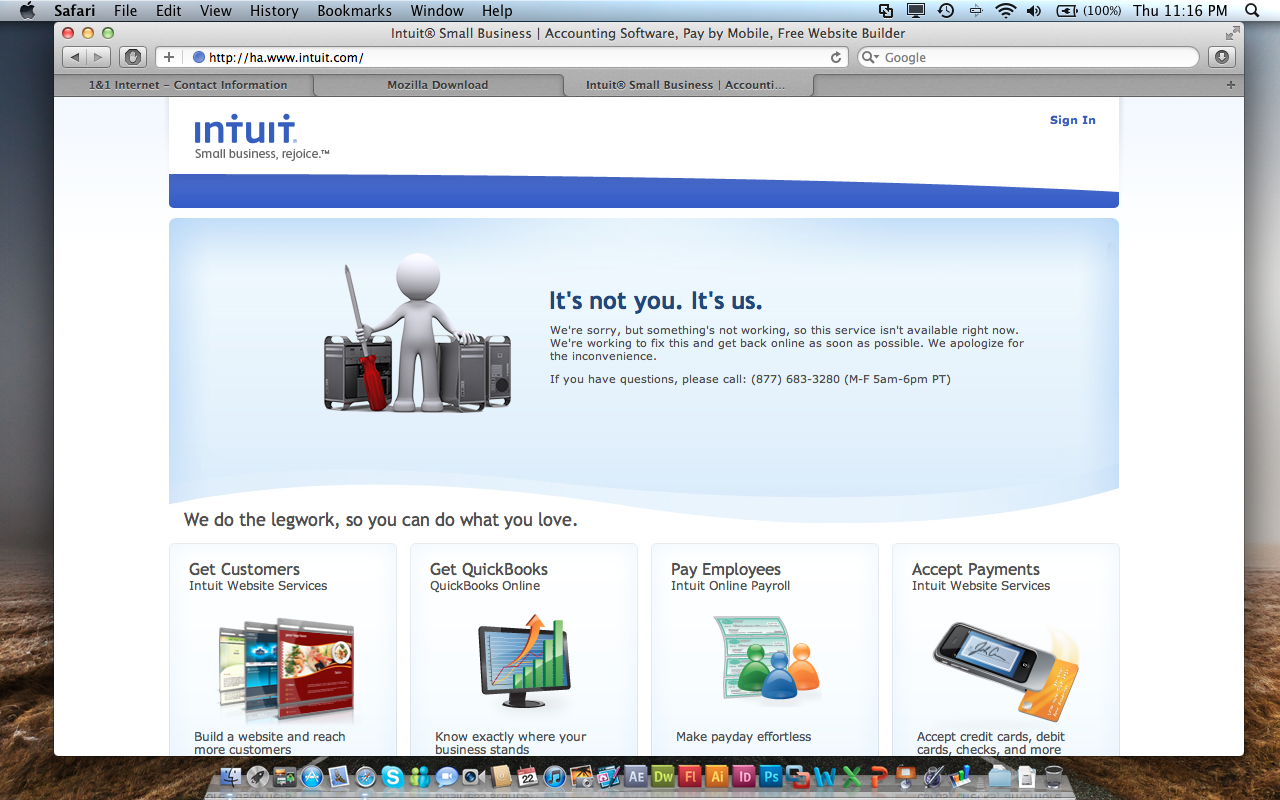Screen dimensions: 1280x800
Task: Open the Safari downloads button
Action: point(1222,57)
